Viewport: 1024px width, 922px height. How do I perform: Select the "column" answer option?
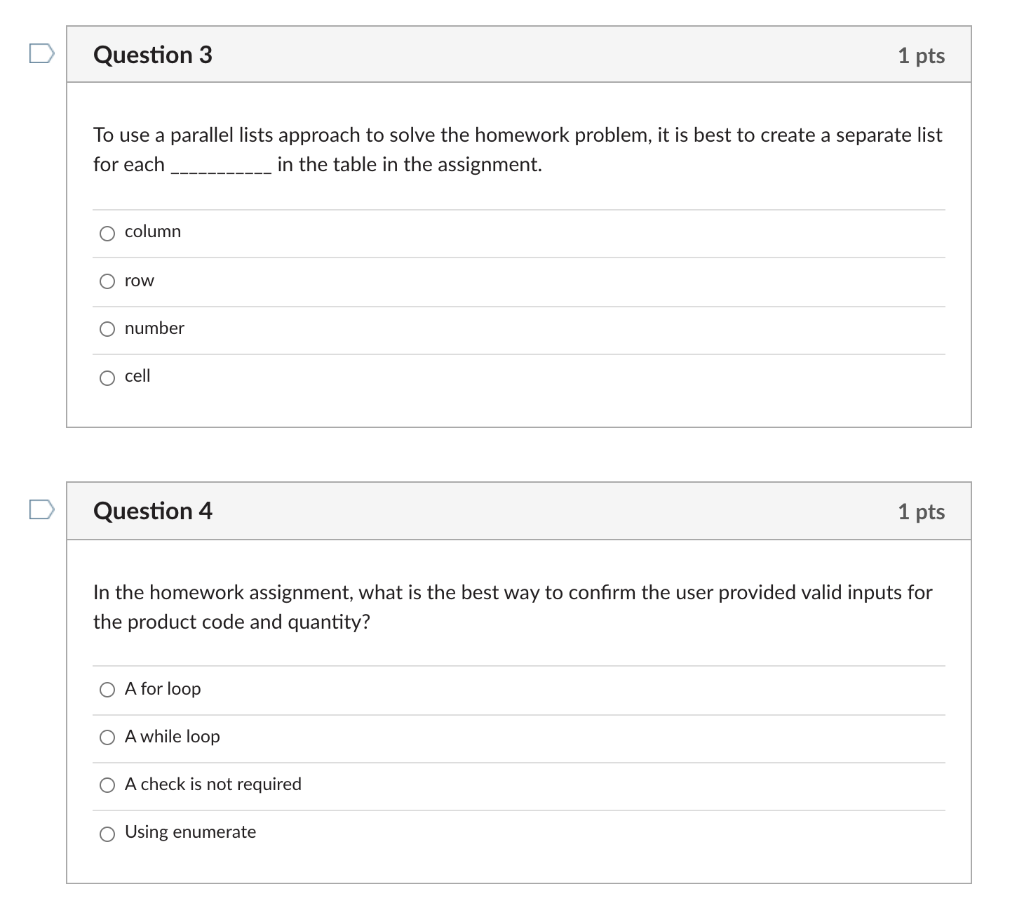pyautogui.click(x=107, y=232)
